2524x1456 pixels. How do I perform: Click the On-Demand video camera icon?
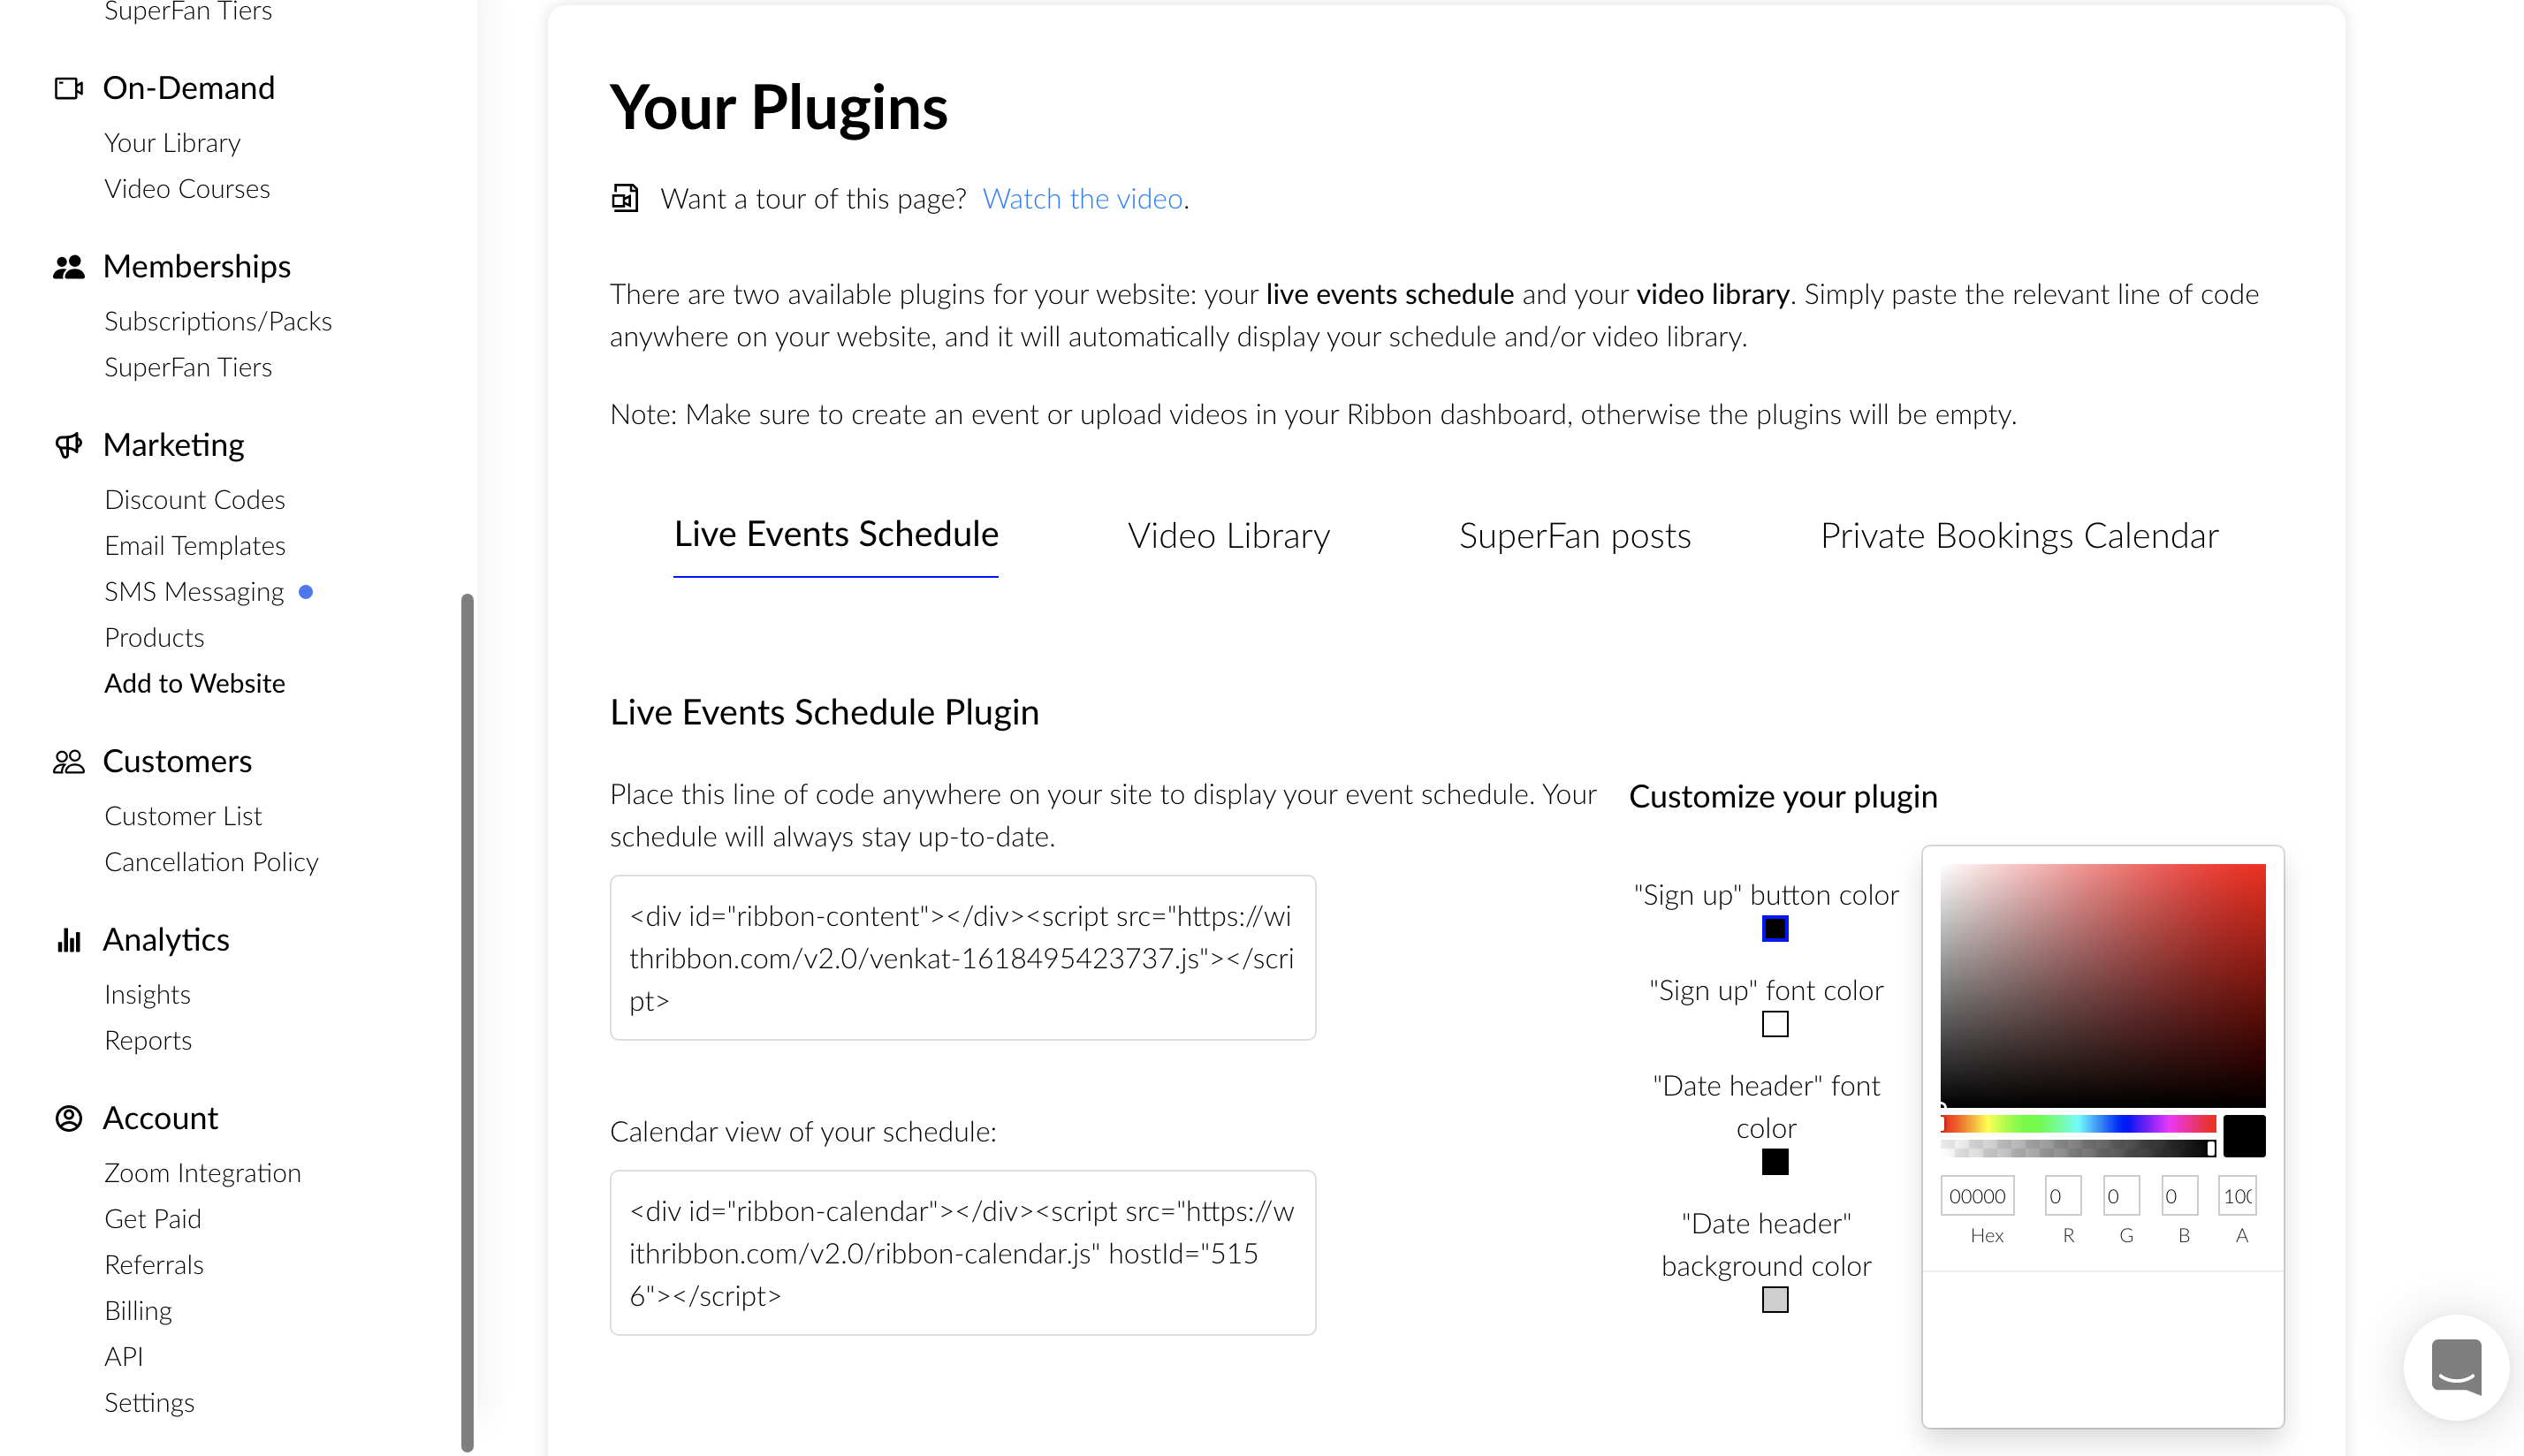click(68, 88)
